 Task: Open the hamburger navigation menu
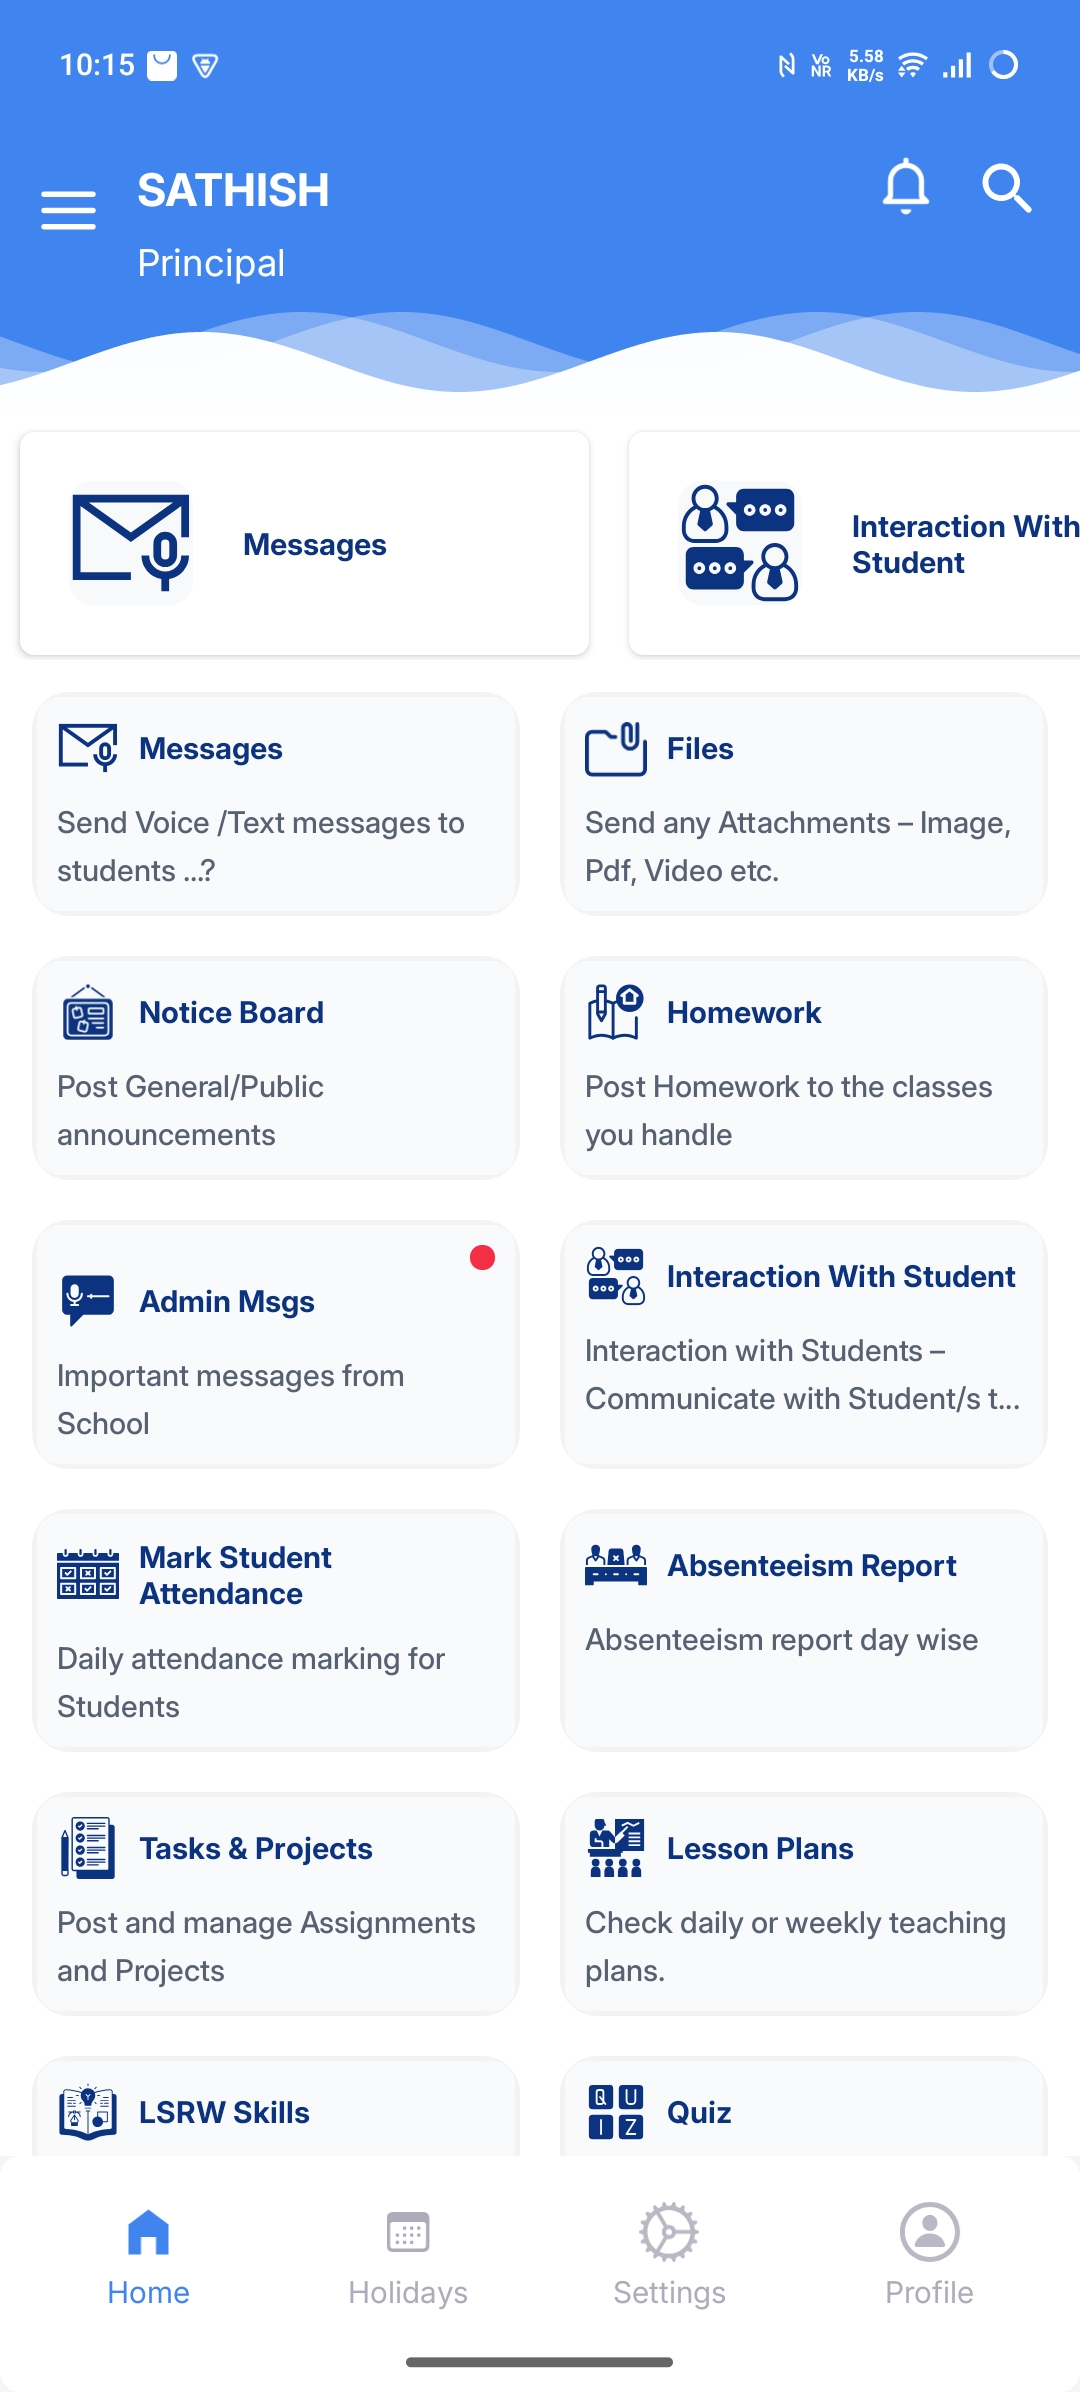[x=68, y=210]
